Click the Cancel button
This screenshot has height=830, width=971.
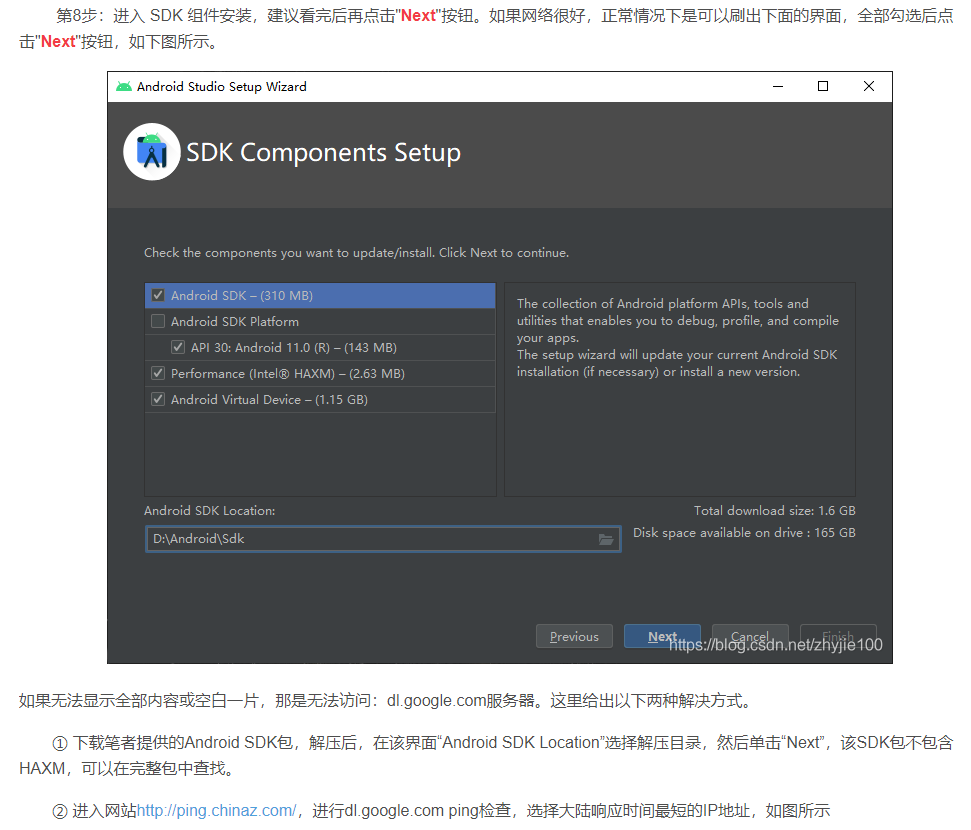pos(750,636)
